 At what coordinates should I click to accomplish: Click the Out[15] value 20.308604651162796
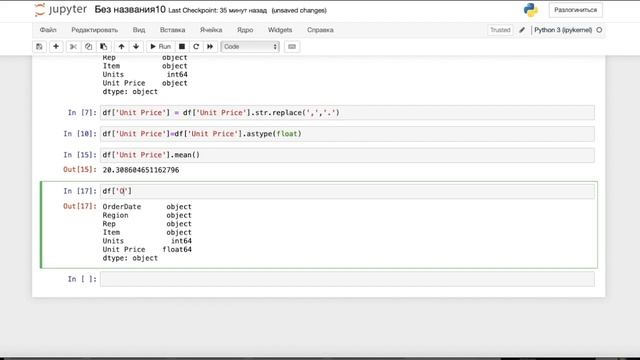click(141, 170)
